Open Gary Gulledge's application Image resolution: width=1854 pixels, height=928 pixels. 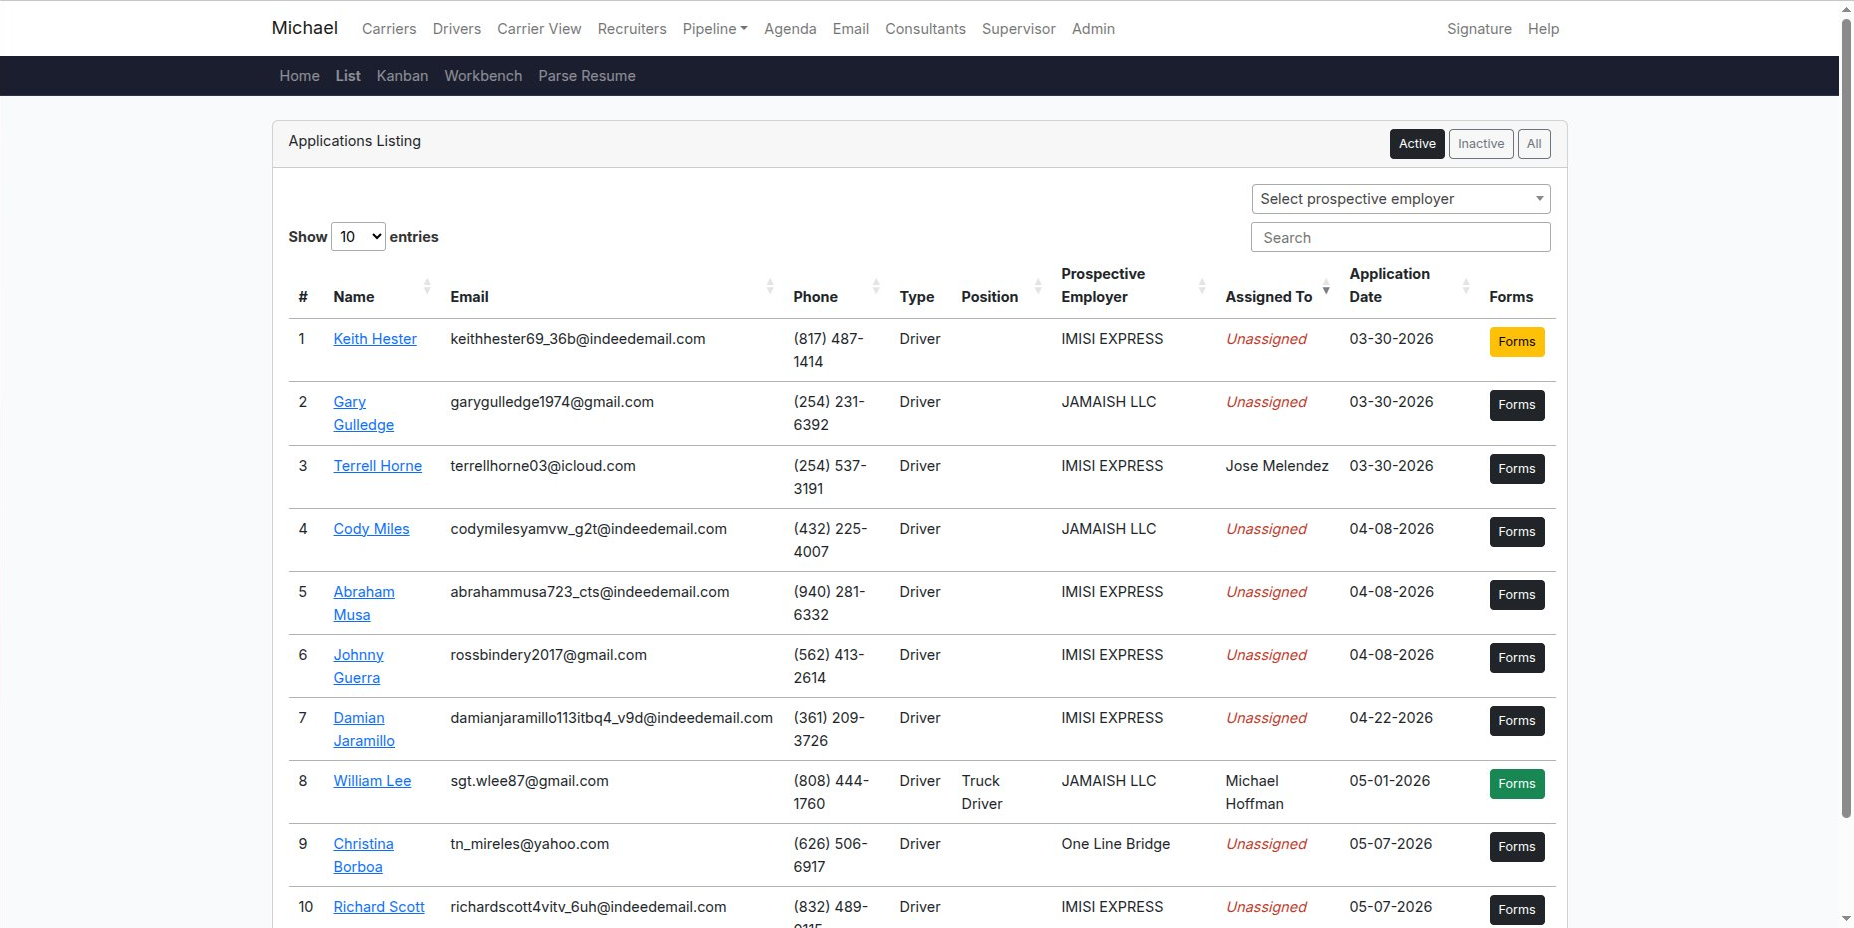[x=364, y=414]
